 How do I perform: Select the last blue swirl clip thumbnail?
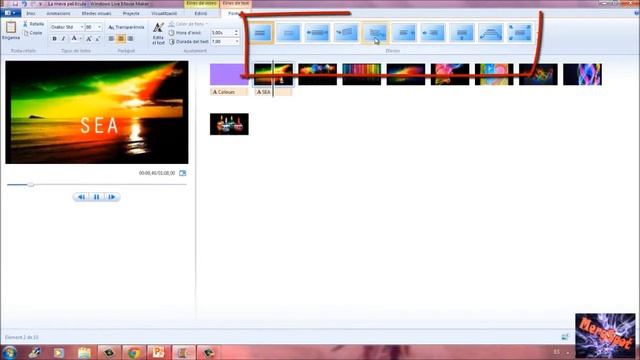582,74
